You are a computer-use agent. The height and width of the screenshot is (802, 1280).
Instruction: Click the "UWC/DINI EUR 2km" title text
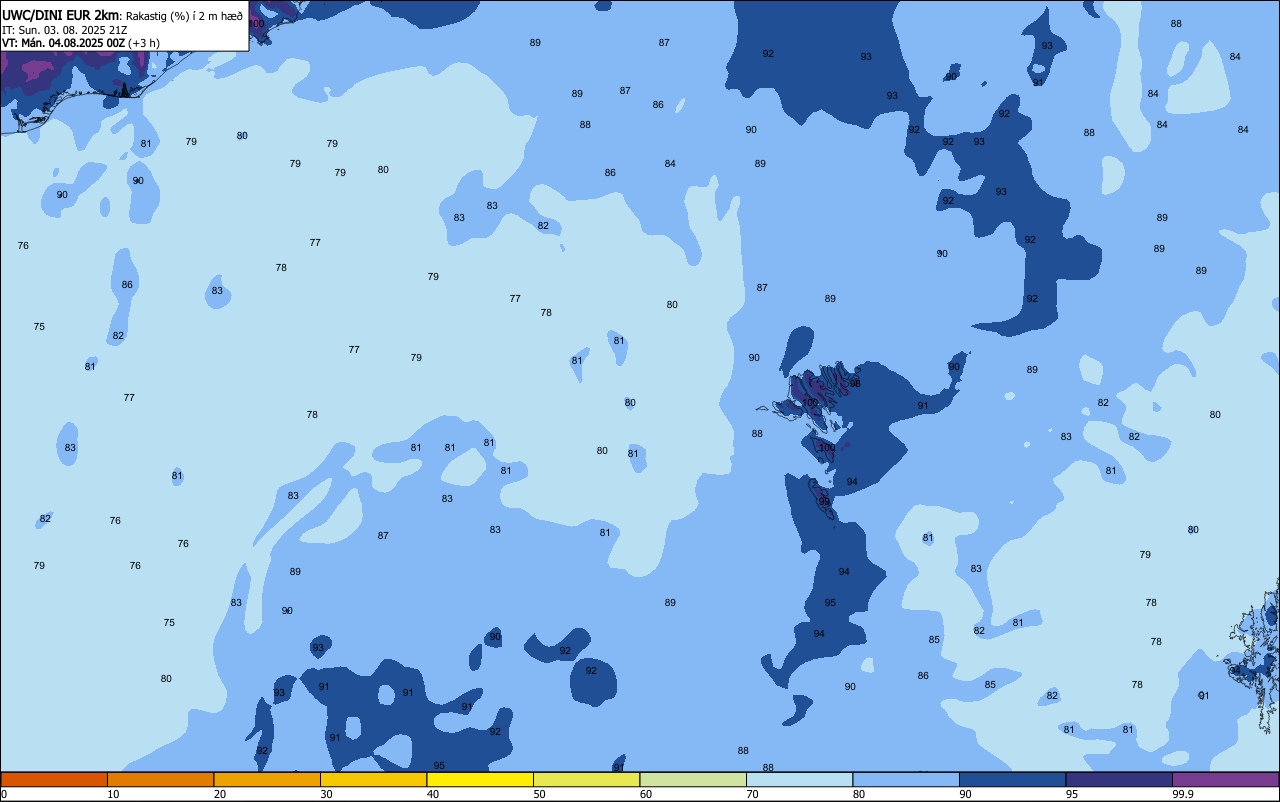[61, 15]
